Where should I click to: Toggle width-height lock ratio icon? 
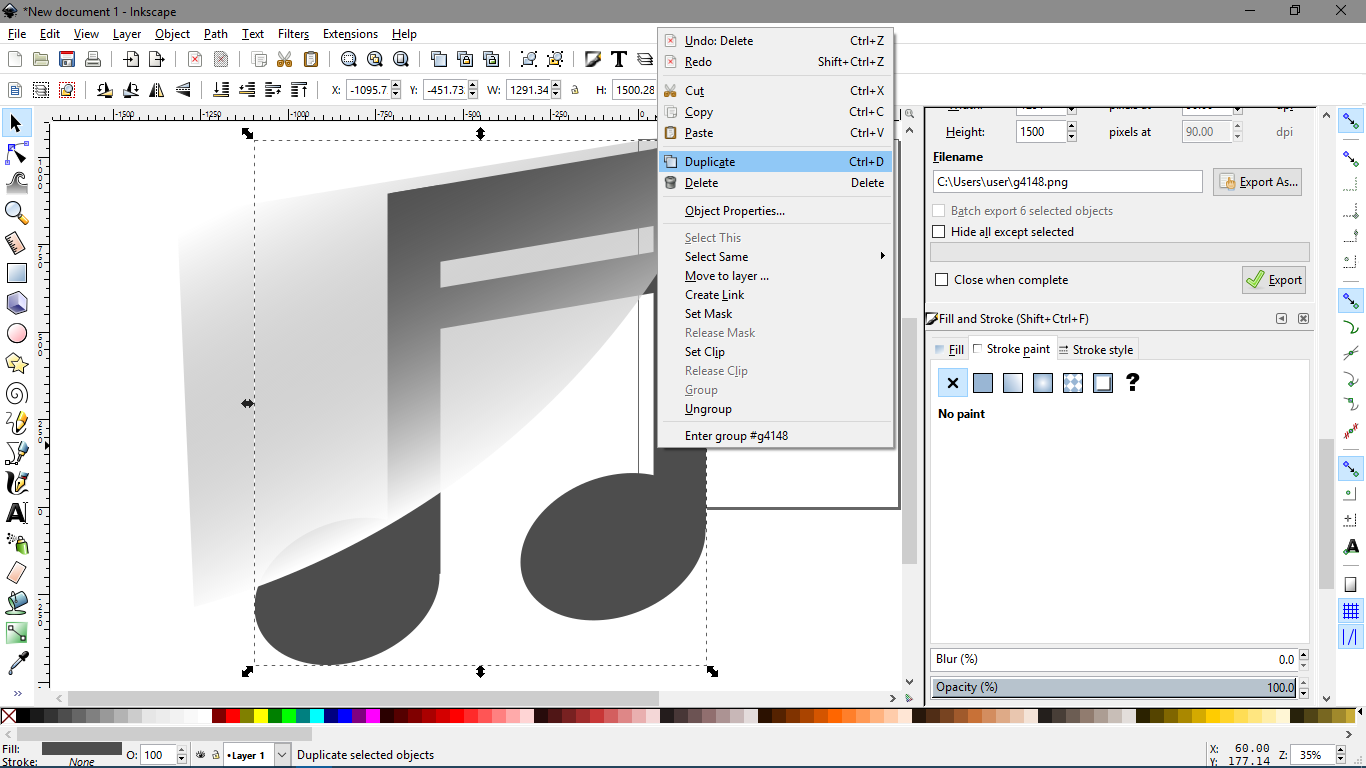tap(575, 90)
